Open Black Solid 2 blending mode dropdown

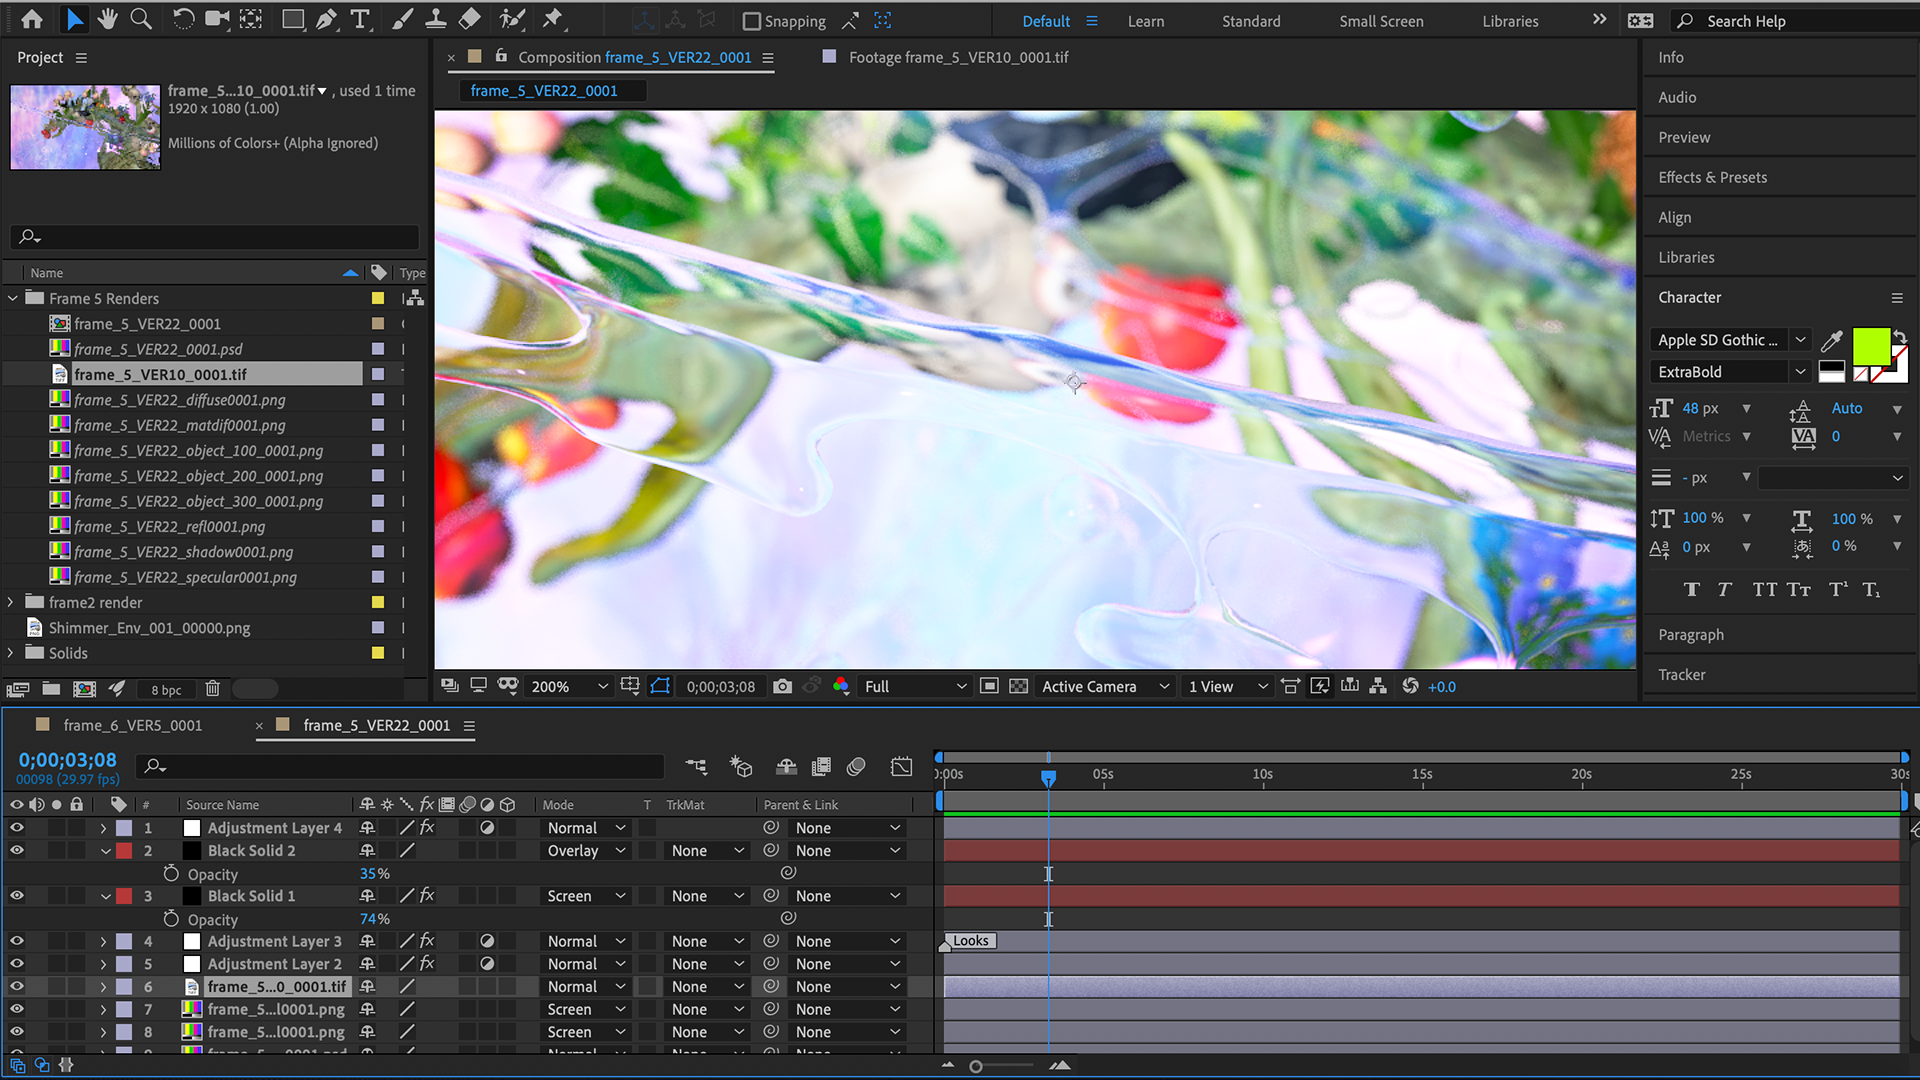click(586, 851)
